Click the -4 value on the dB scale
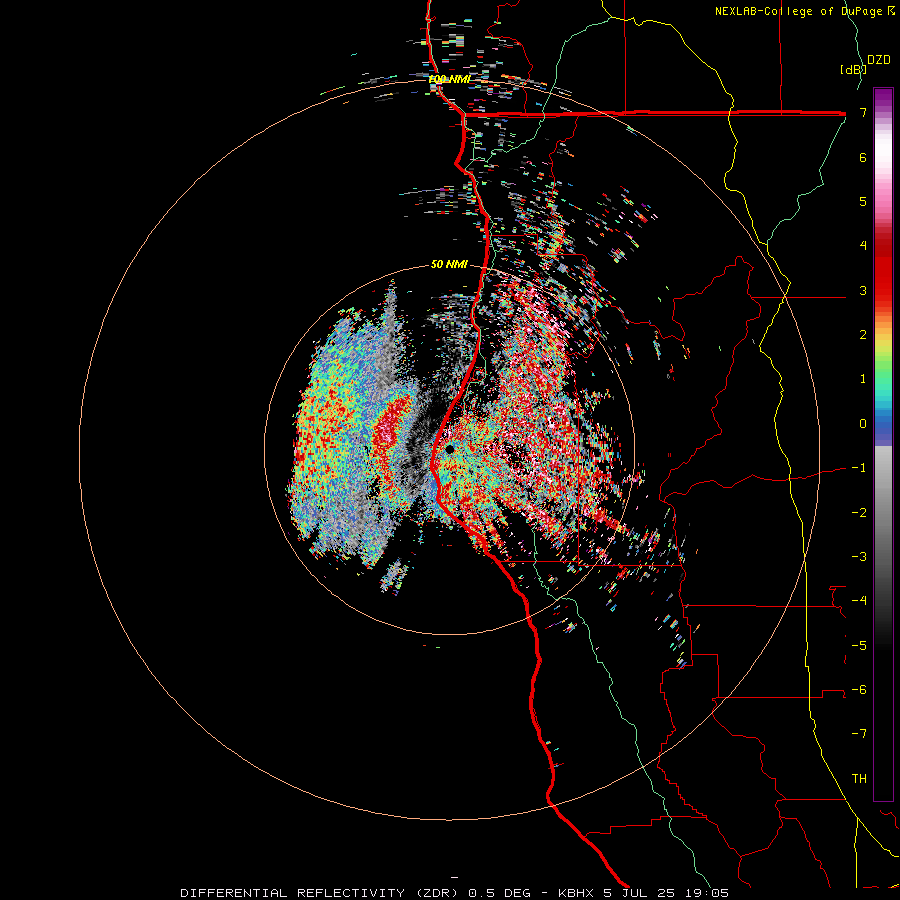Image resolution: width=900 pixels, height=900 pixels. pos(859,601)
